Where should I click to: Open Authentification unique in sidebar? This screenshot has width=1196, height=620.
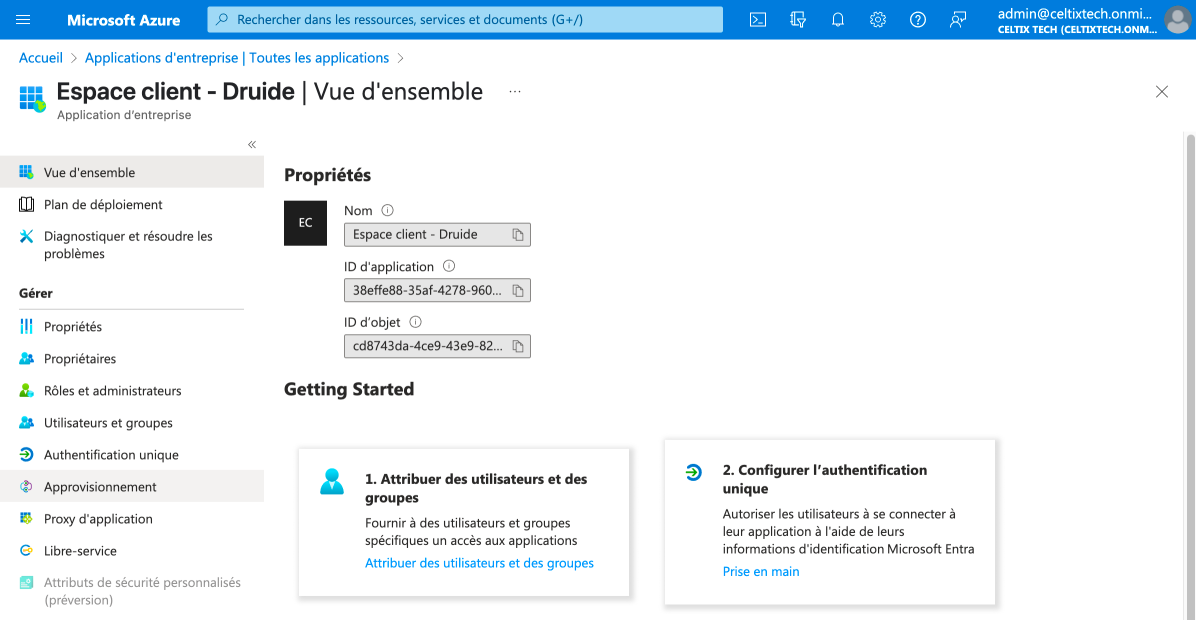[111, 455]
